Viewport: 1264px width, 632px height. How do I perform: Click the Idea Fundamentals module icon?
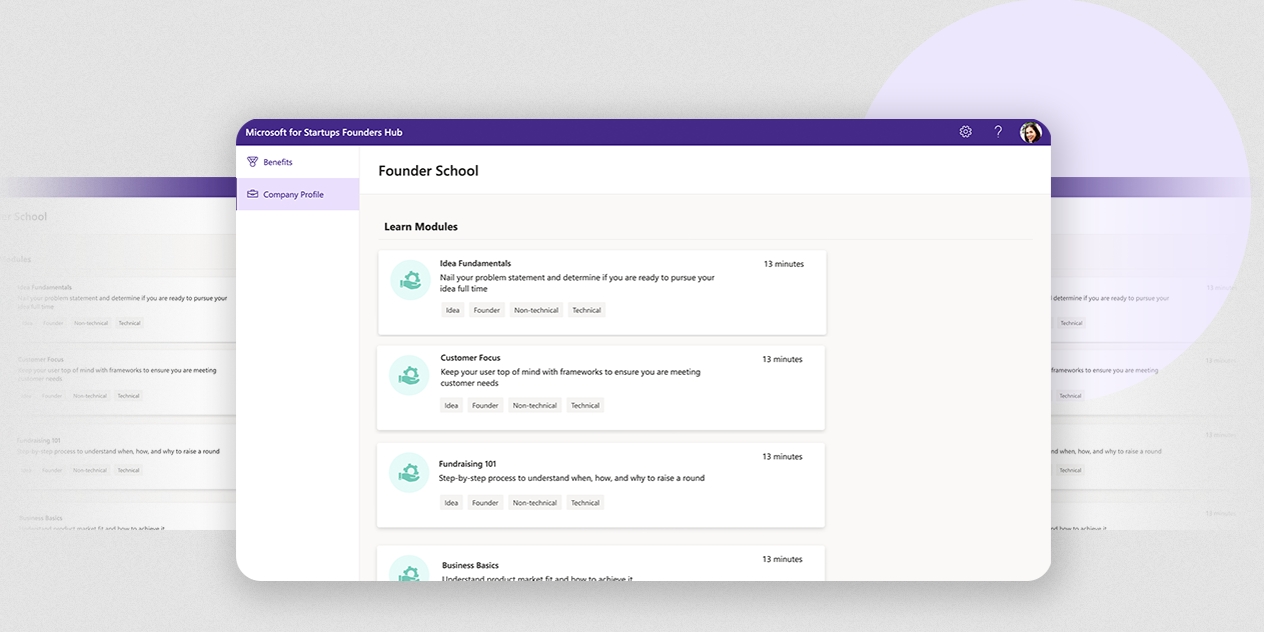410,280
